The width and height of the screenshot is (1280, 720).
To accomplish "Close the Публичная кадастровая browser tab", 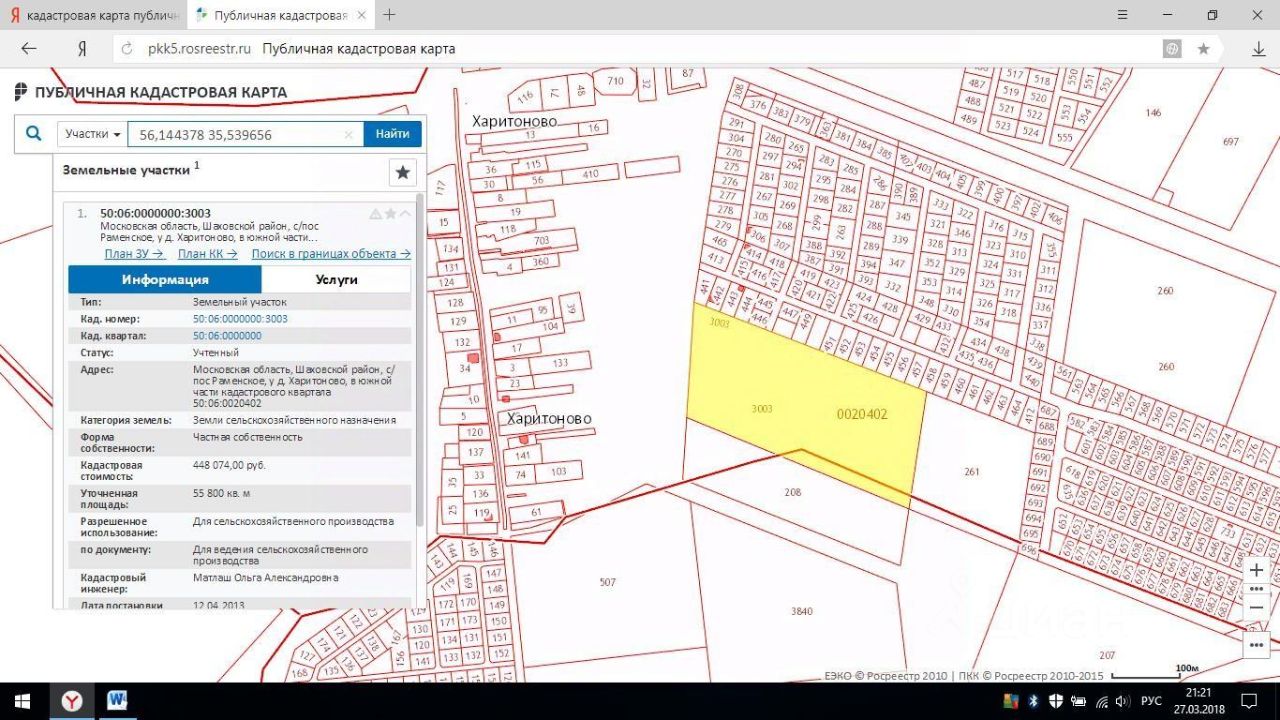I will pos(363,15).
